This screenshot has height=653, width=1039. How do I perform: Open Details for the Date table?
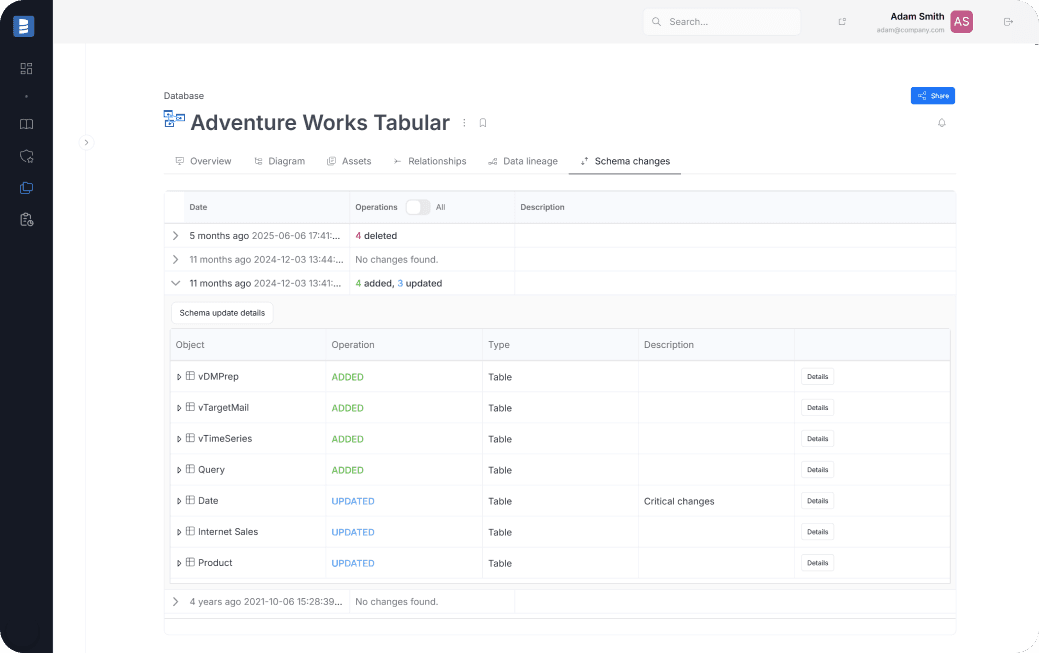click(x=817, y=500)
